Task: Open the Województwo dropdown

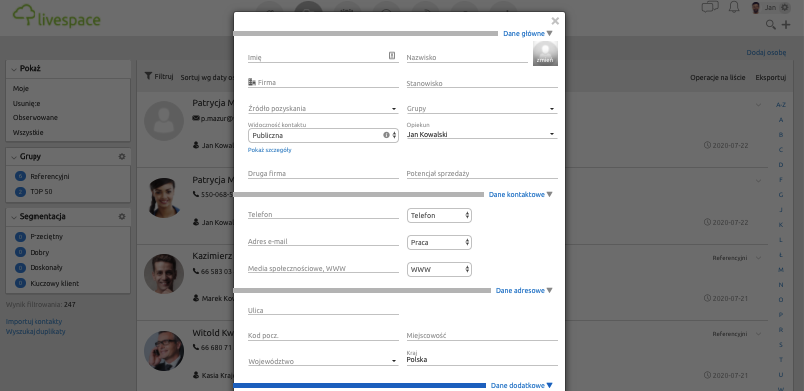Action: tap(323, 361)
